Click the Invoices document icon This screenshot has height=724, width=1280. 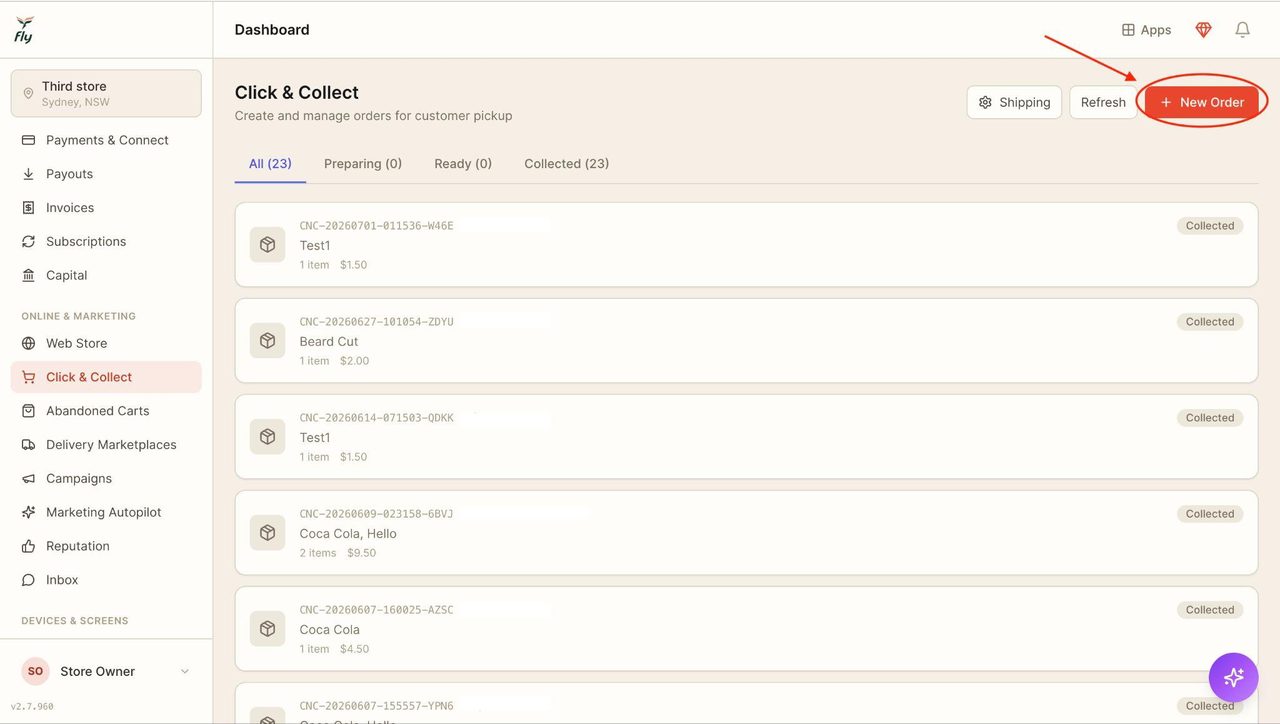pyautogui.click(x=28, y=208)
